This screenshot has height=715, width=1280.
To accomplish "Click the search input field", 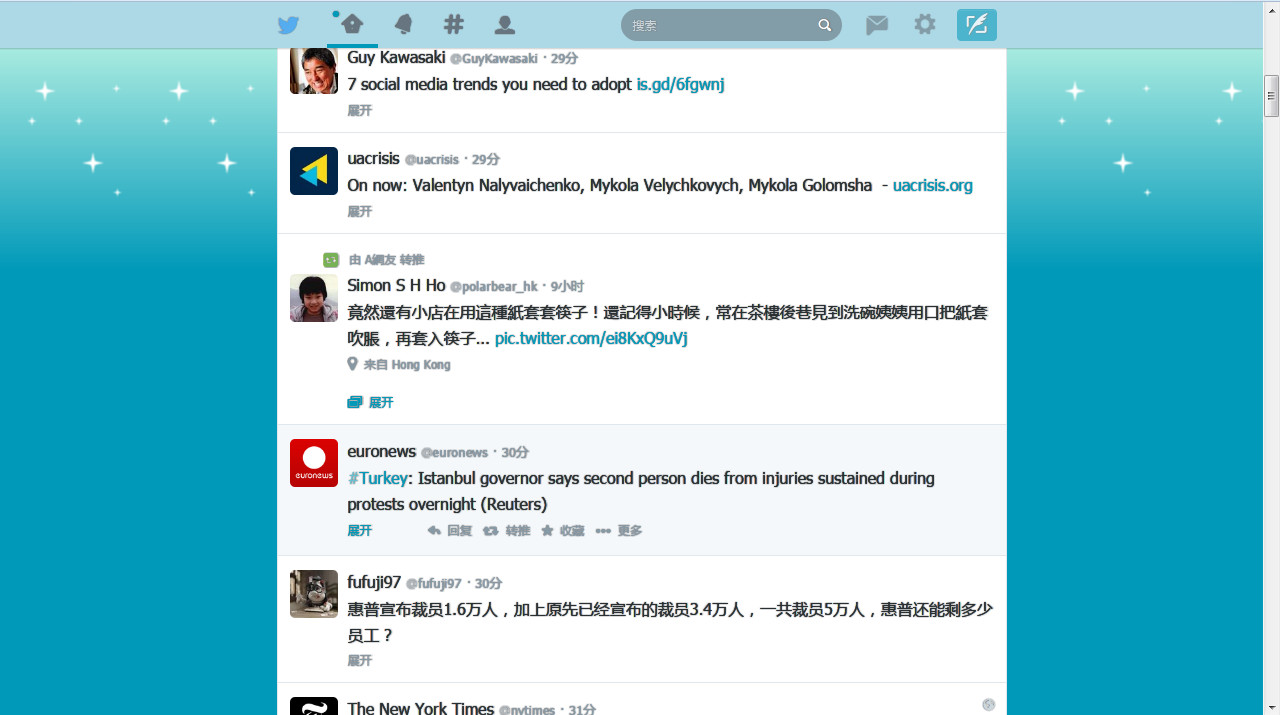I will [731, 25].
